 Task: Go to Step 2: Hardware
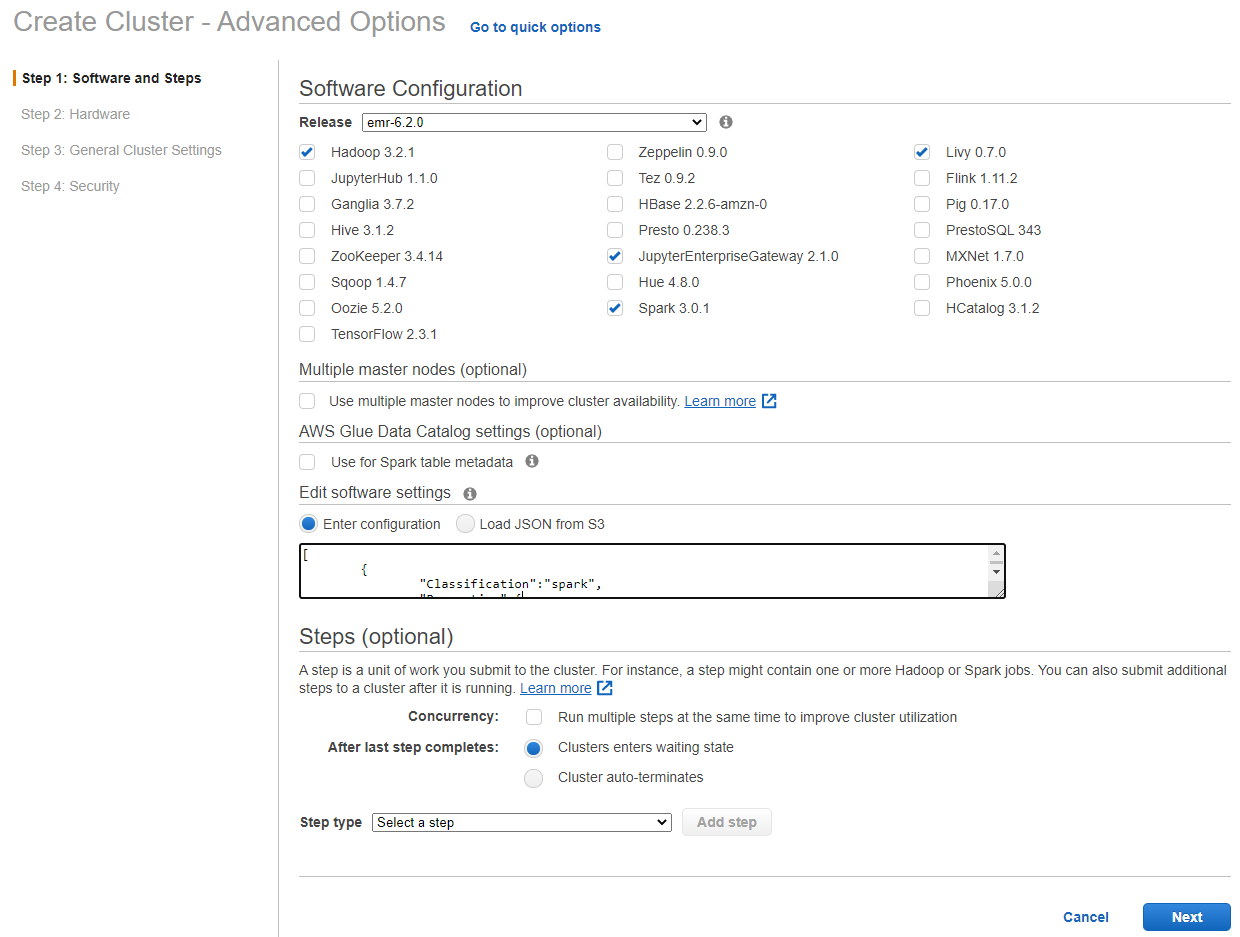coord(75,114)
